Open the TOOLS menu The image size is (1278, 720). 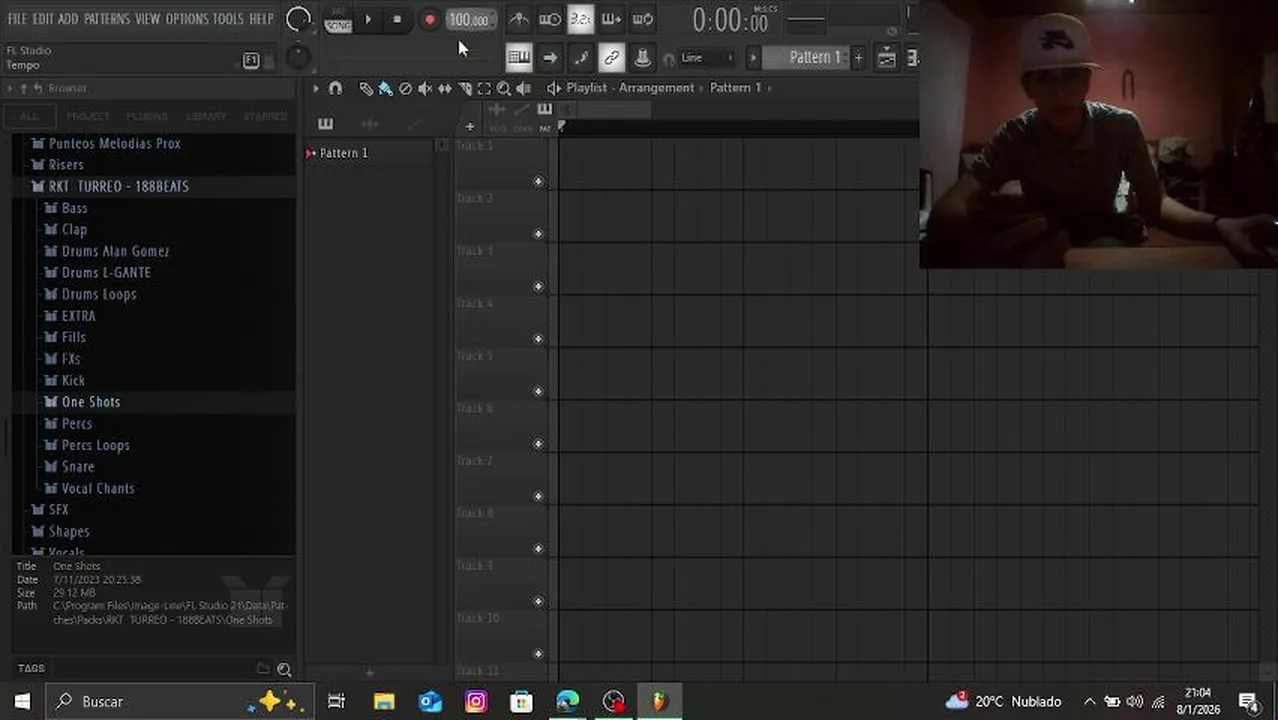pos(228,19)
